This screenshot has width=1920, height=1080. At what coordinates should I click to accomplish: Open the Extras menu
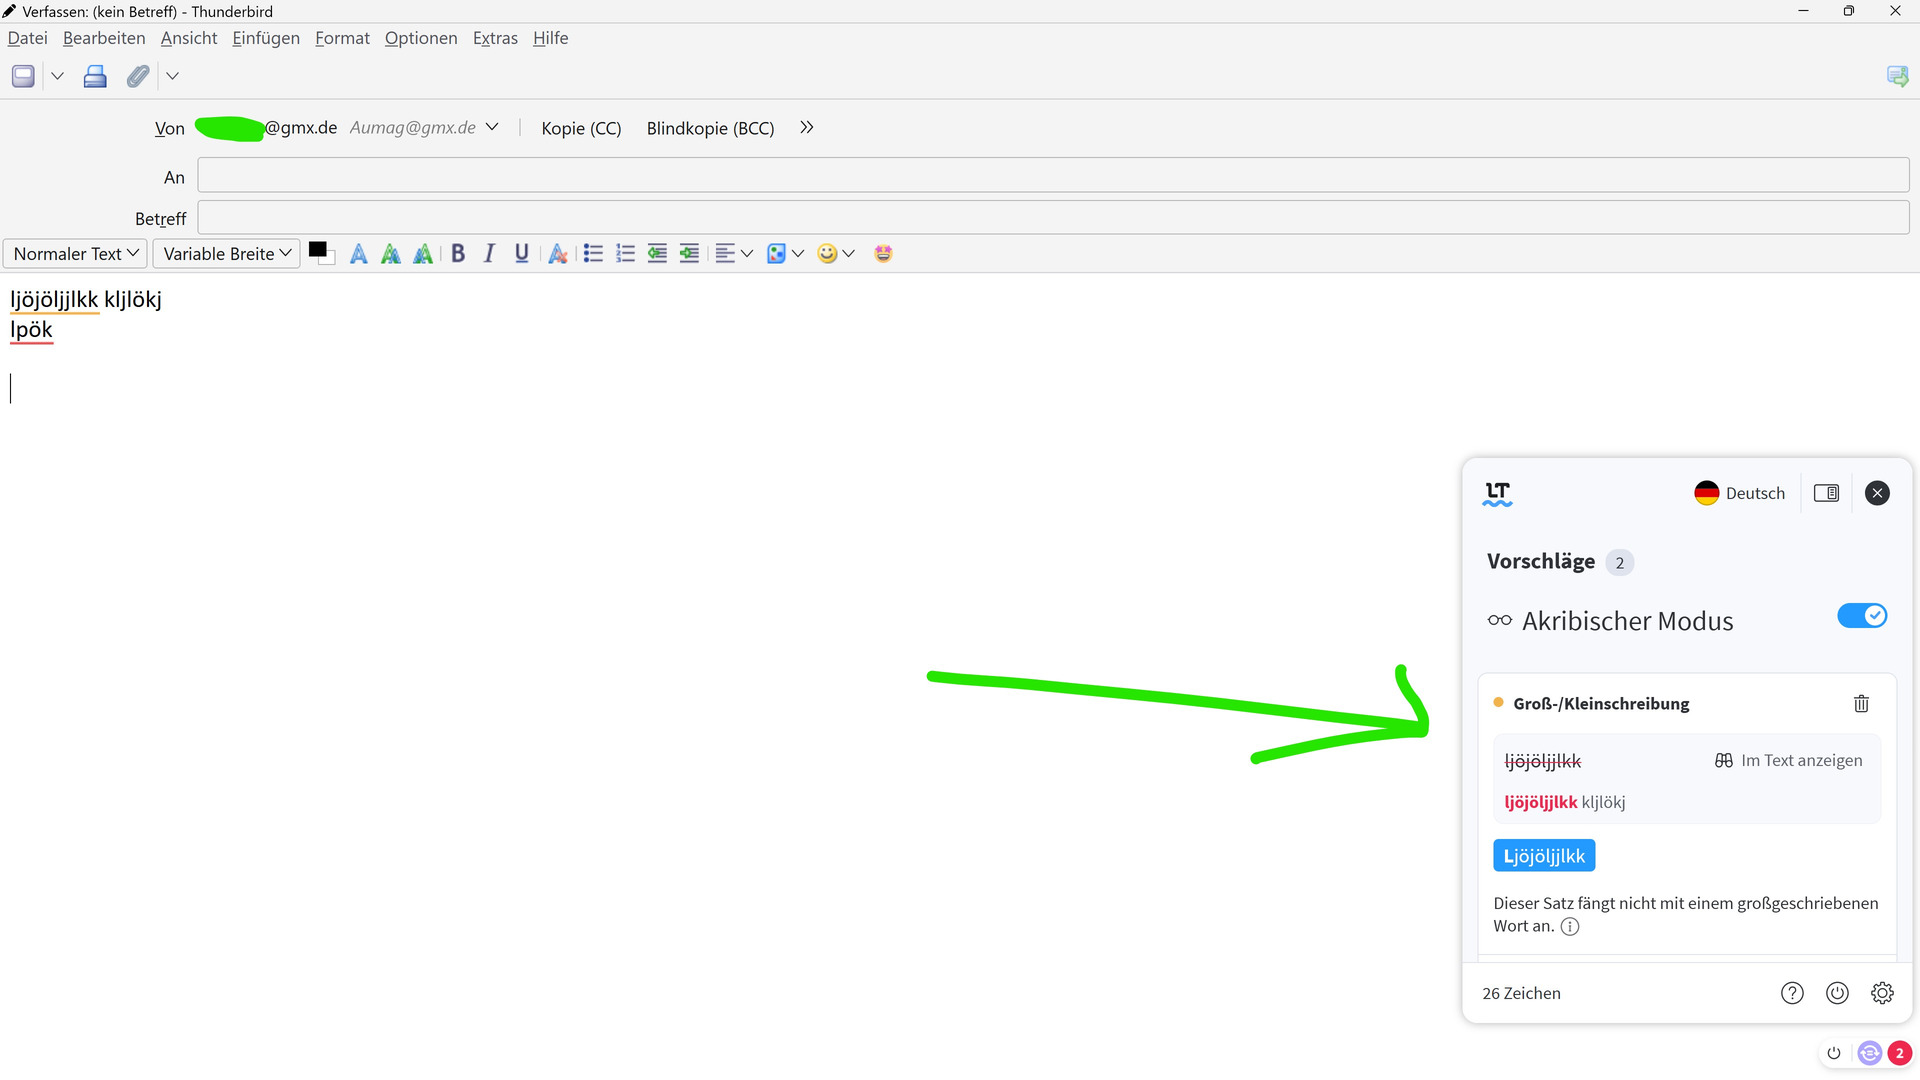[495, 38]
